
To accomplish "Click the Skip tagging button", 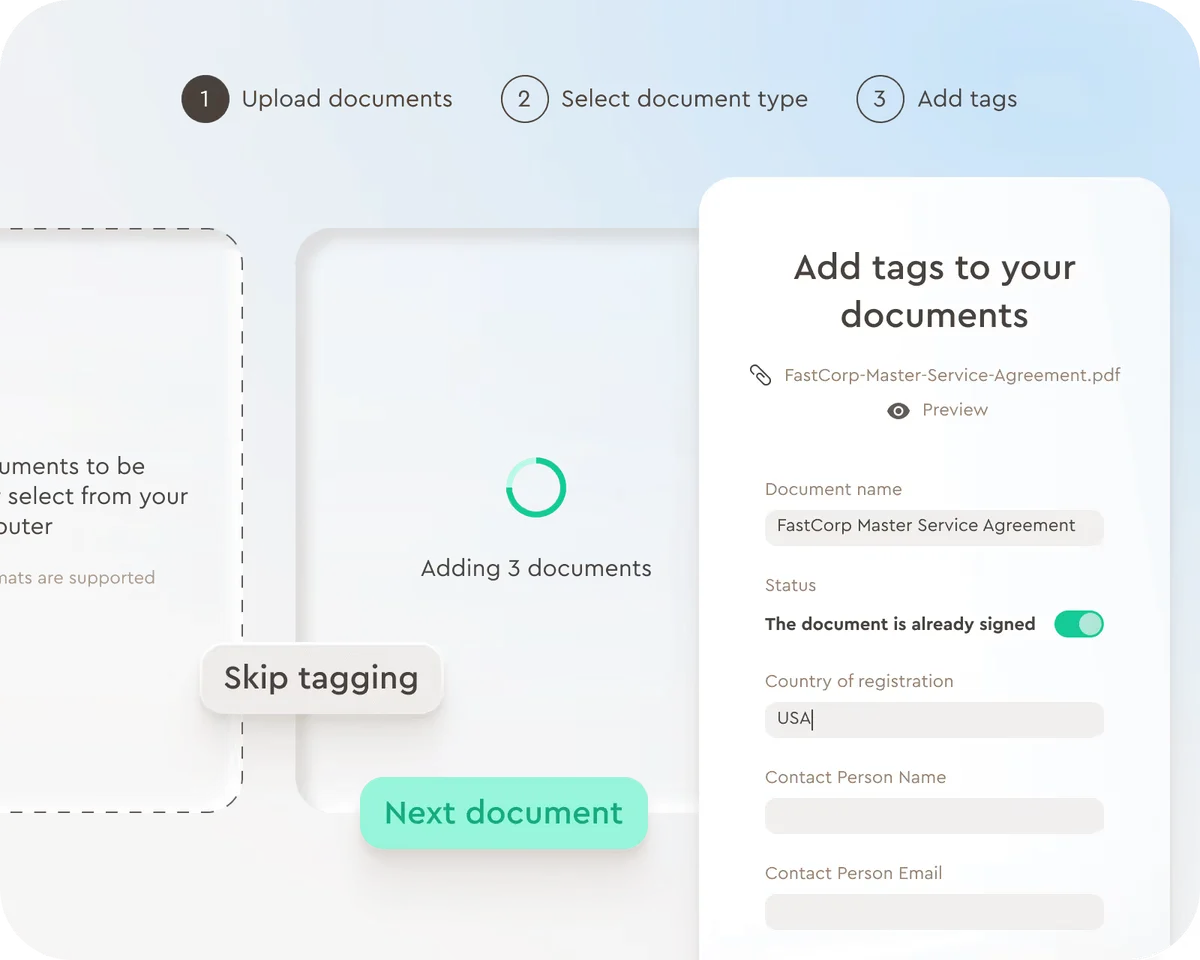I will [320, 678].
